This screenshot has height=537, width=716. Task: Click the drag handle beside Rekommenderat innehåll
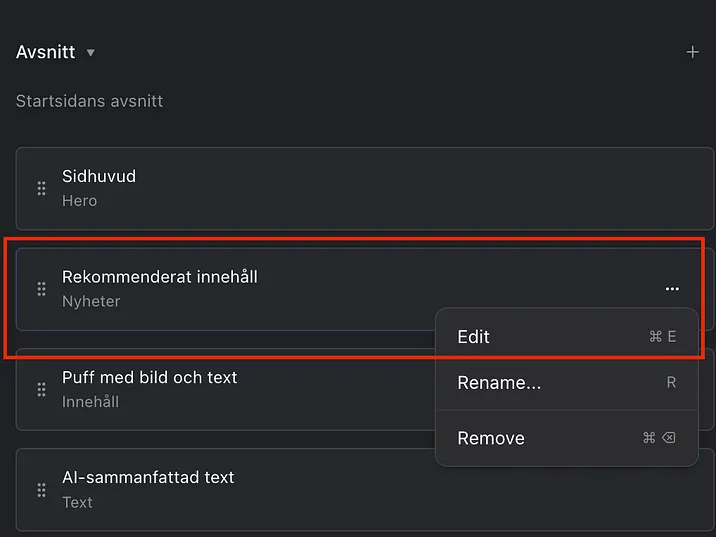coord(42,289)
